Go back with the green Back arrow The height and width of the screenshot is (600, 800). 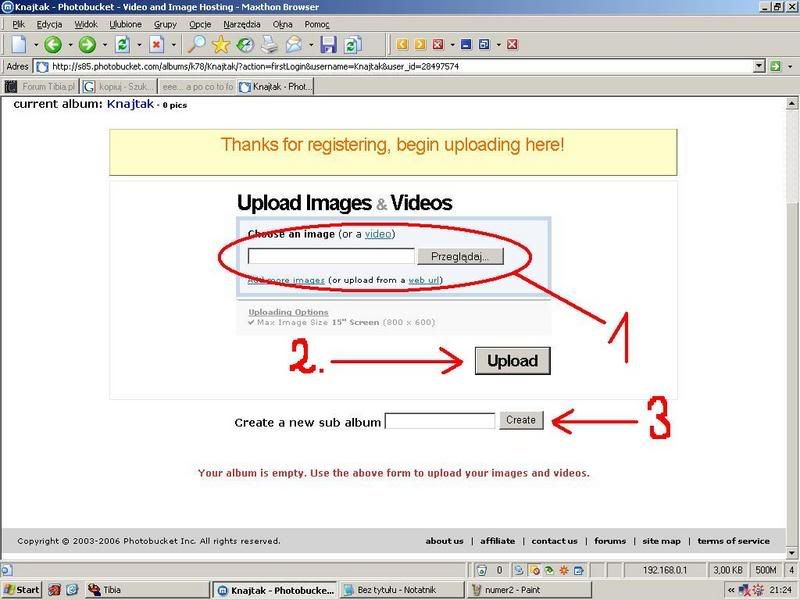coord(53,44)
